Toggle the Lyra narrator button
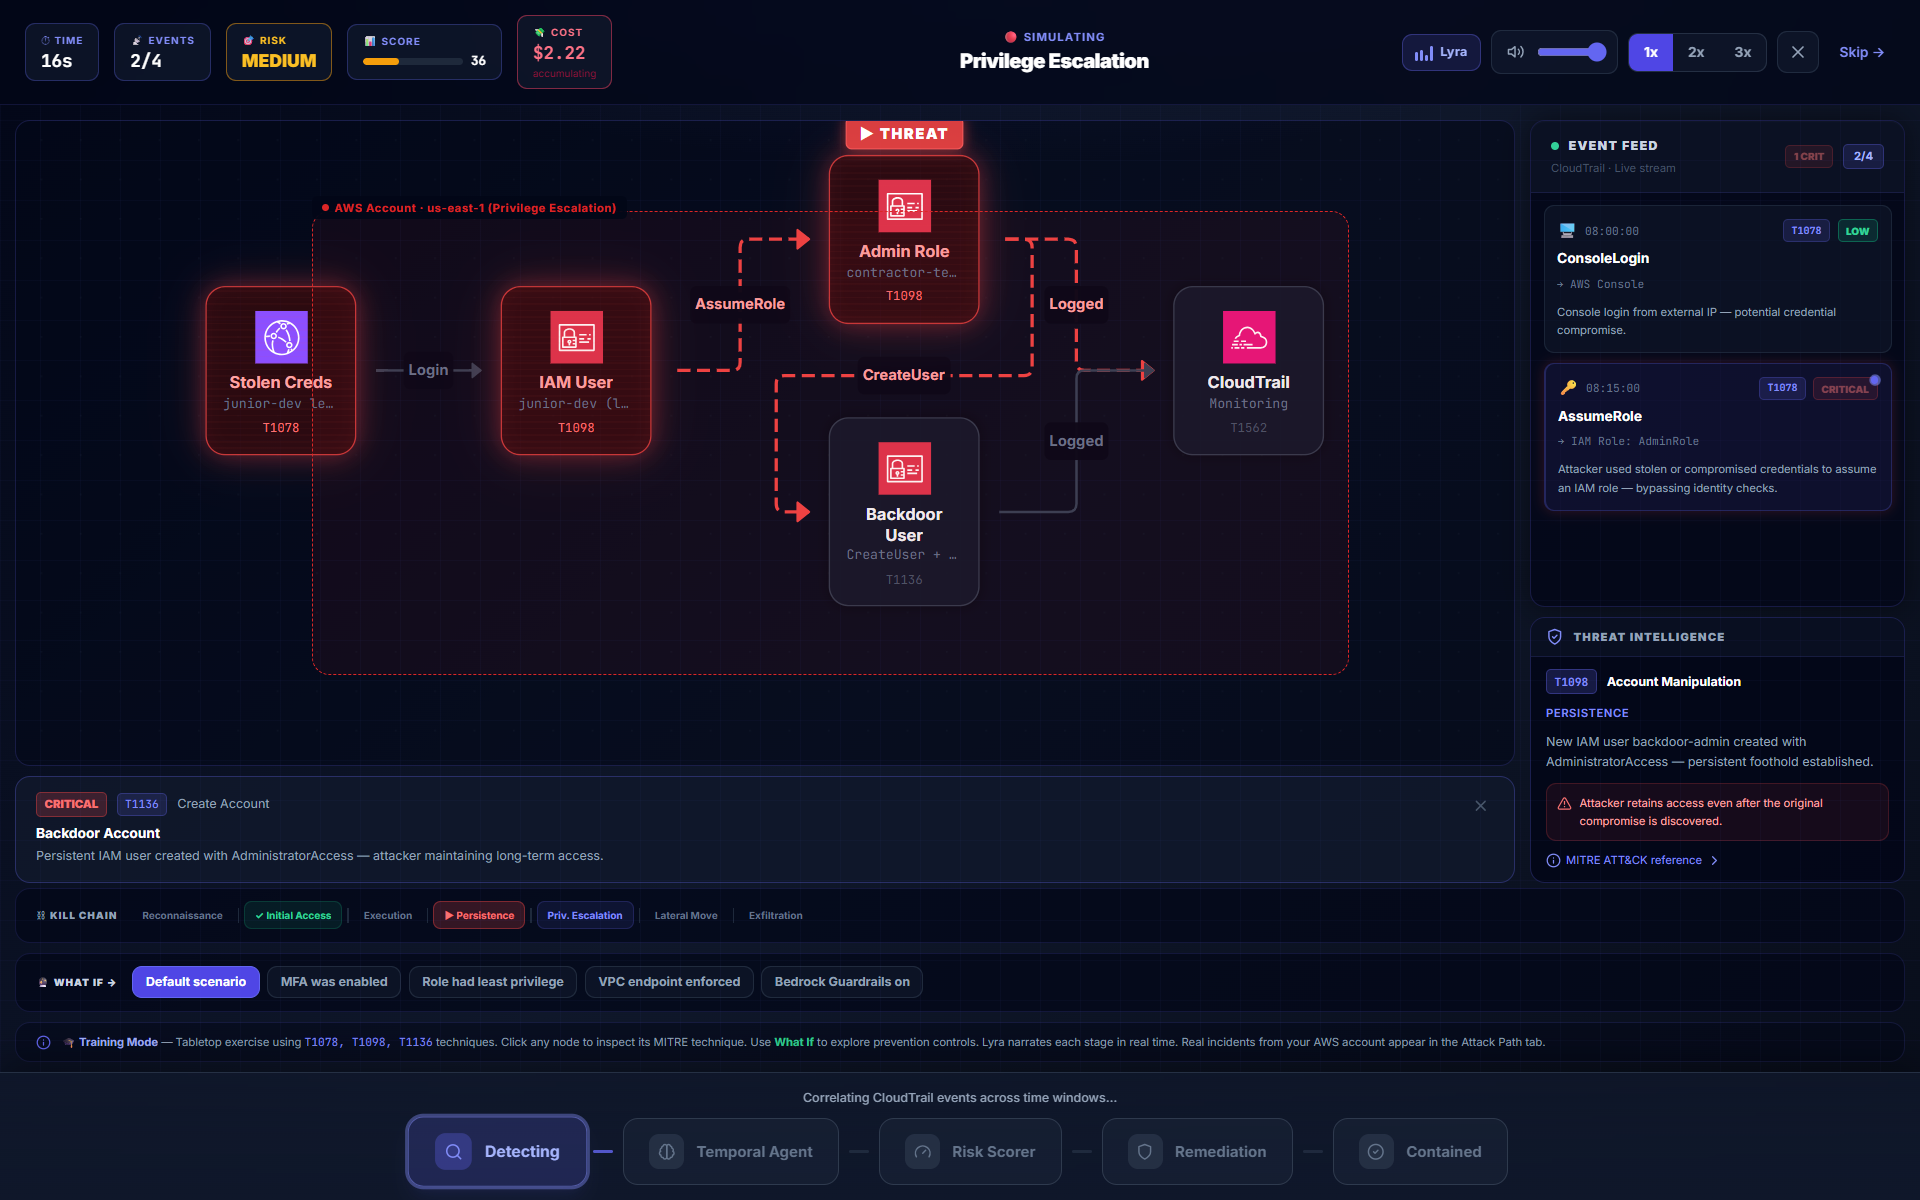 click(1441, 52)
